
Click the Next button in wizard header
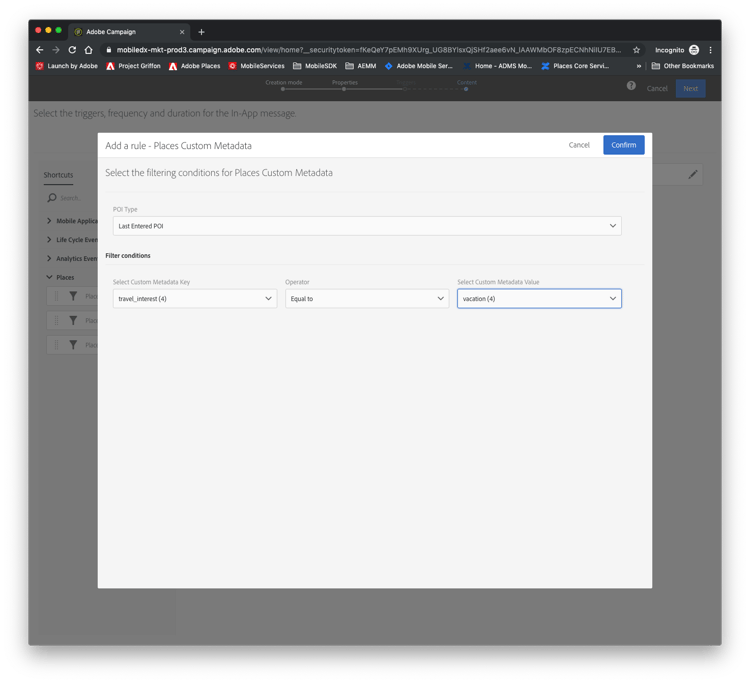tap(690, 88)
